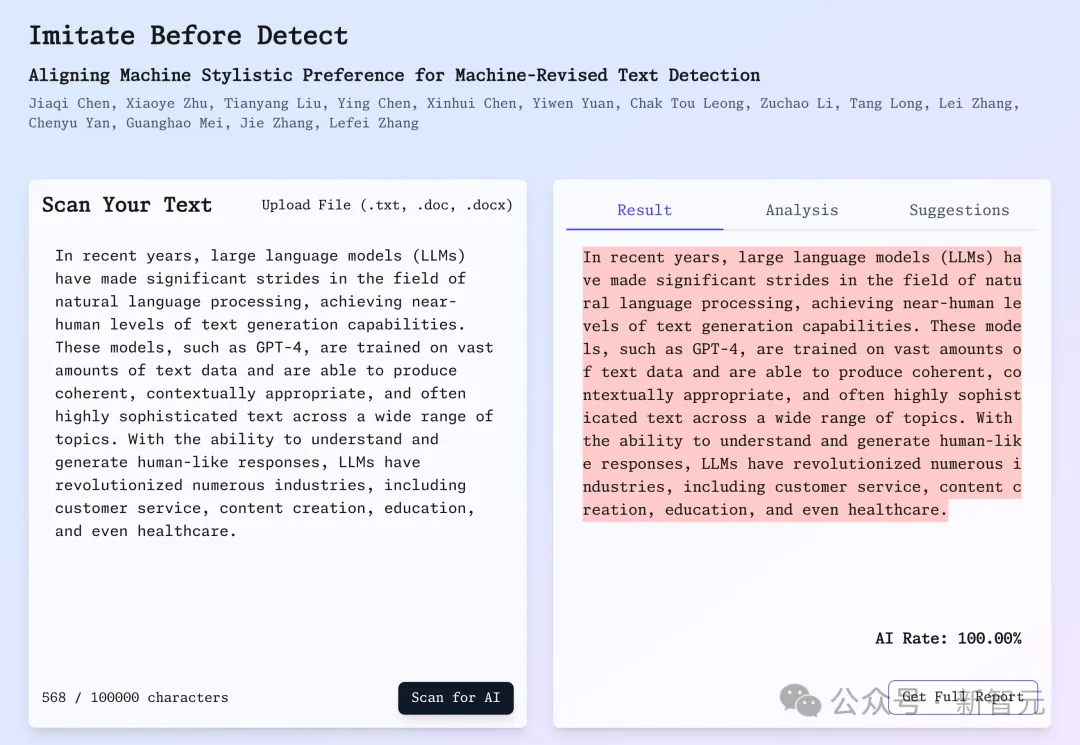This screenshot has height=745, width=1080.
Task: Click the Imitate Before Detect title
Action: [188, 36]
